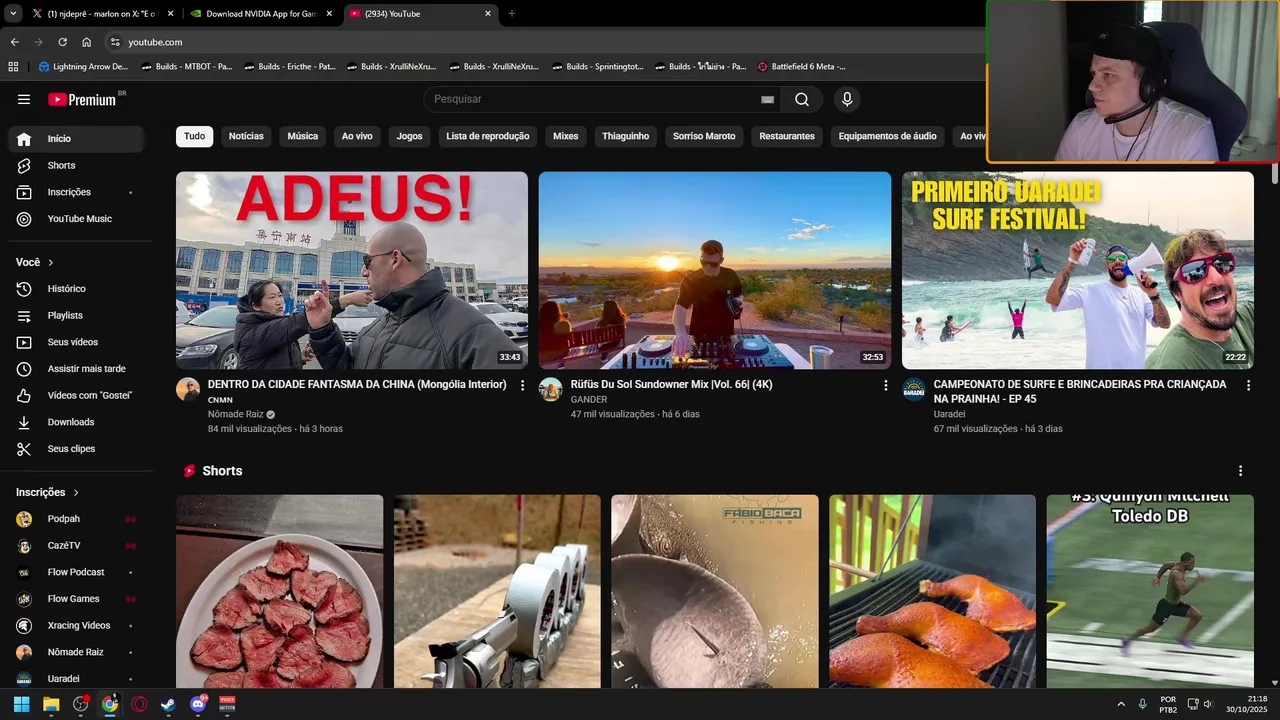Open options menu for surf championship video
This screenshot has height=720, width=1280.
pyautogui.click(x=1248, y=385)
